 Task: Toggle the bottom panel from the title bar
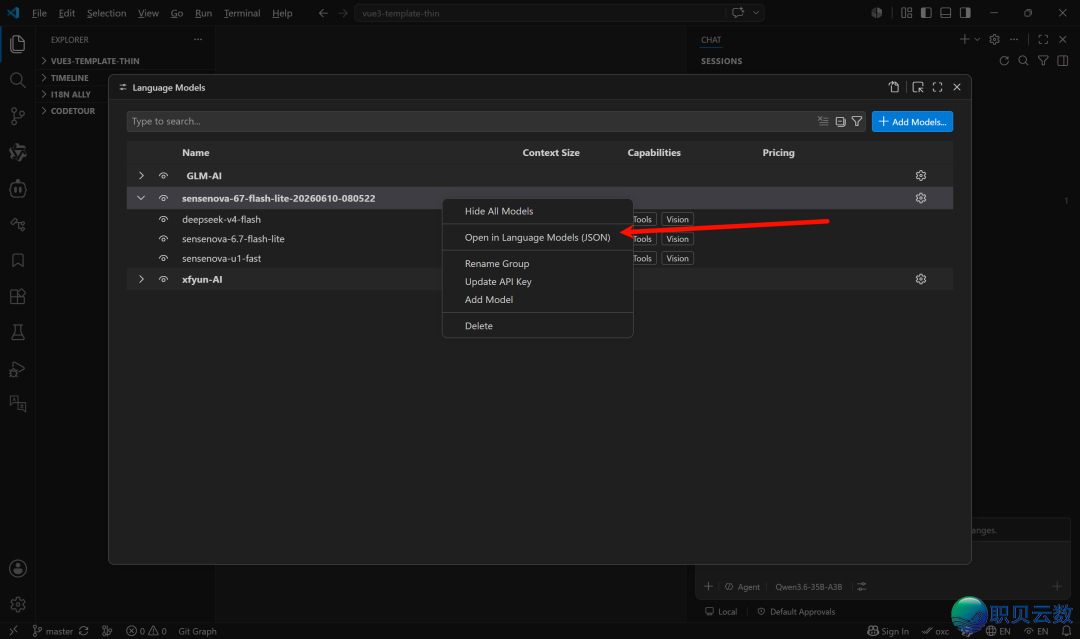pyautogui.click(x=946, y=13)
